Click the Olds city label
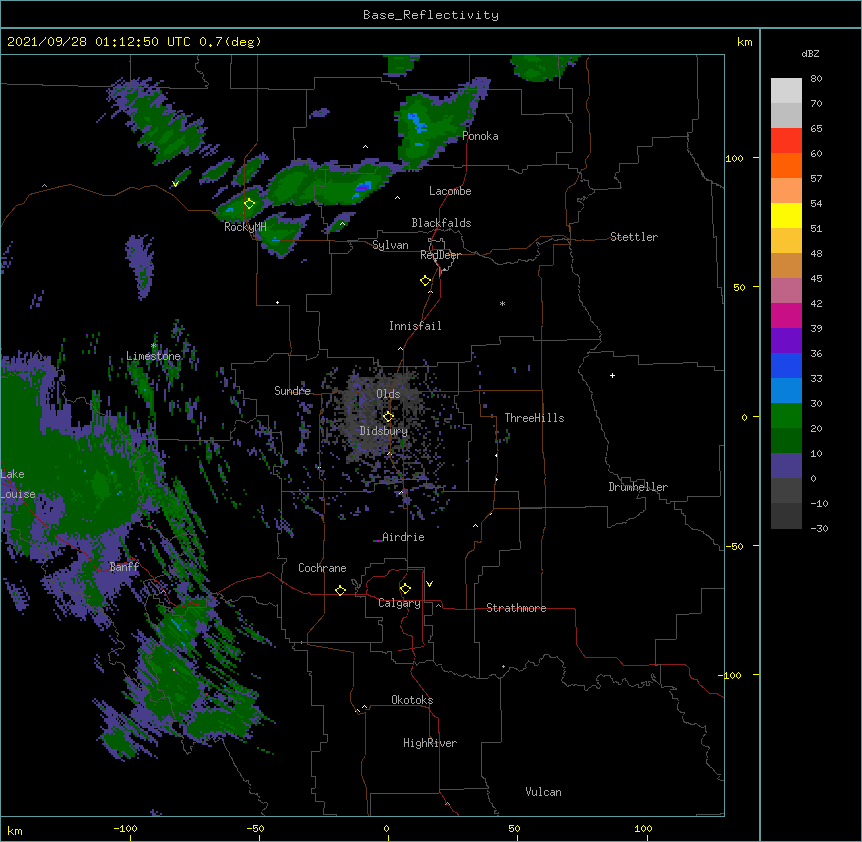The image size is (862, 842). point(388,394)
